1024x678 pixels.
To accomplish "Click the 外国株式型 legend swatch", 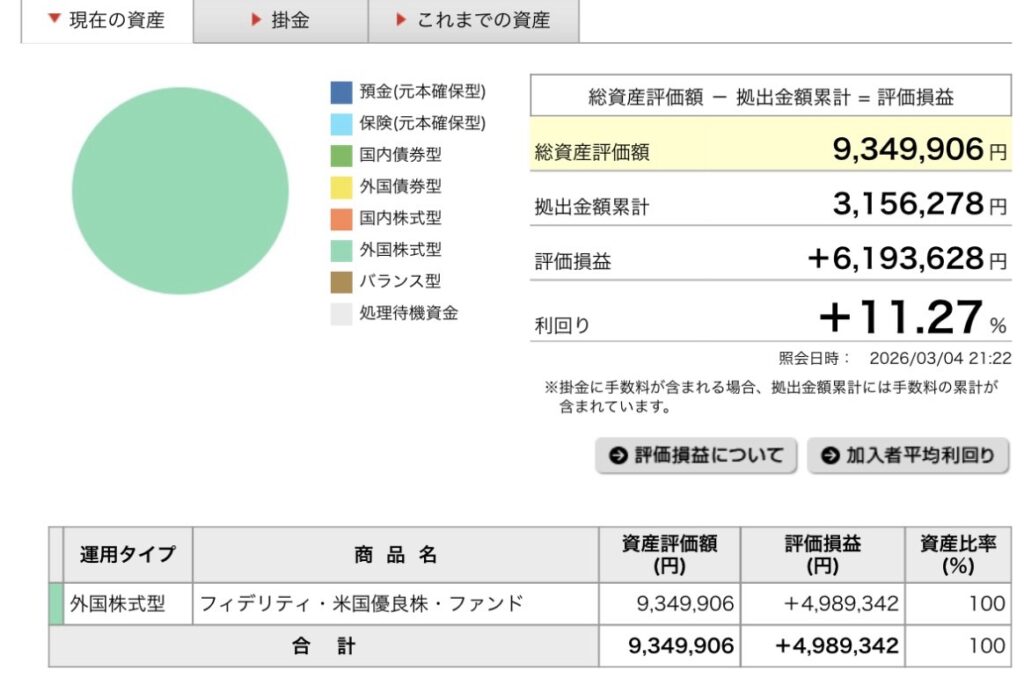I will pos(342,250).
